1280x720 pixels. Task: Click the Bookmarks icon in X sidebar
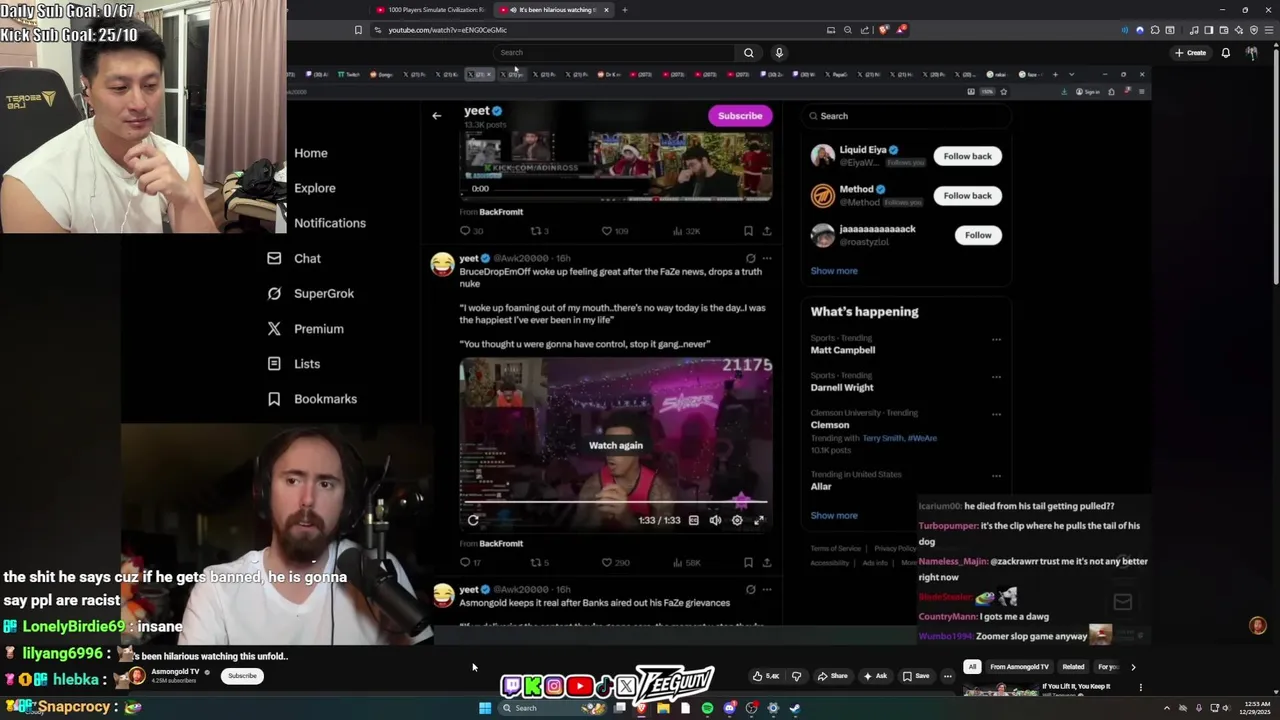click(274, 398)
